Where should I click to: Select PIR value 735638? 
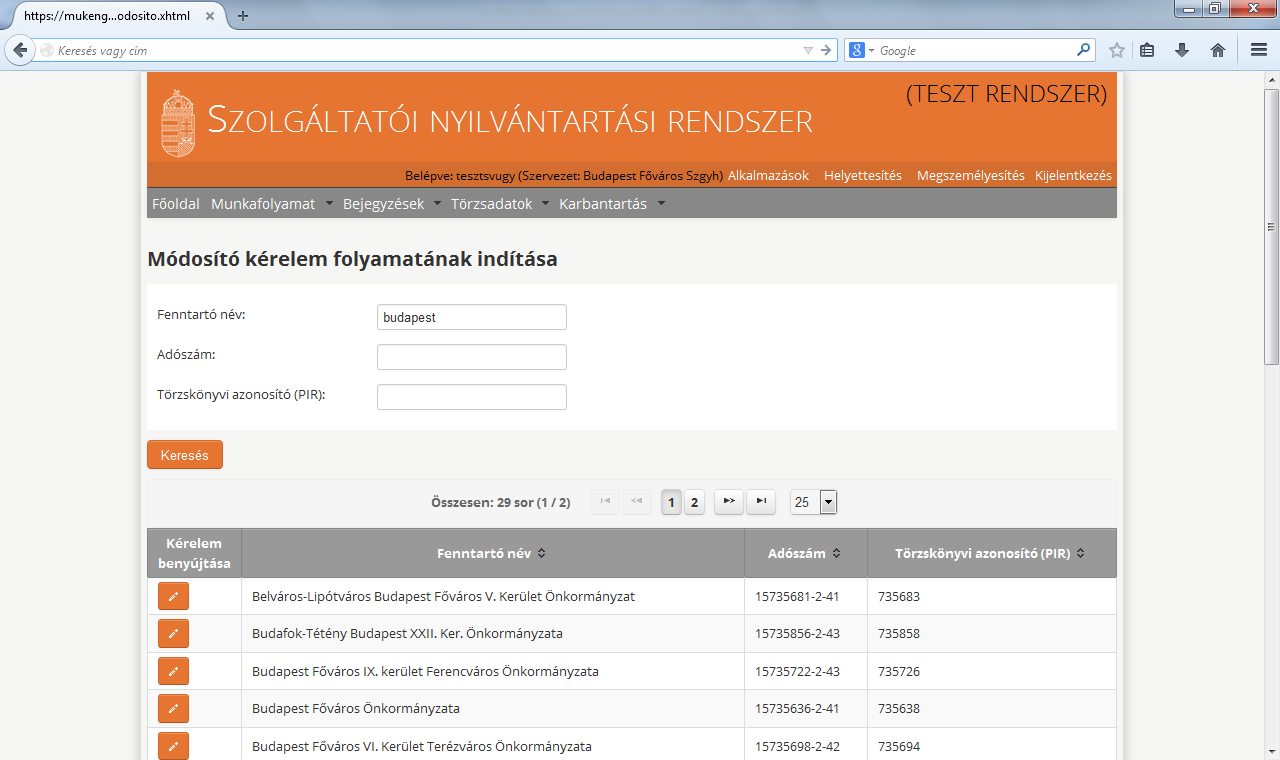click(898, 708)
